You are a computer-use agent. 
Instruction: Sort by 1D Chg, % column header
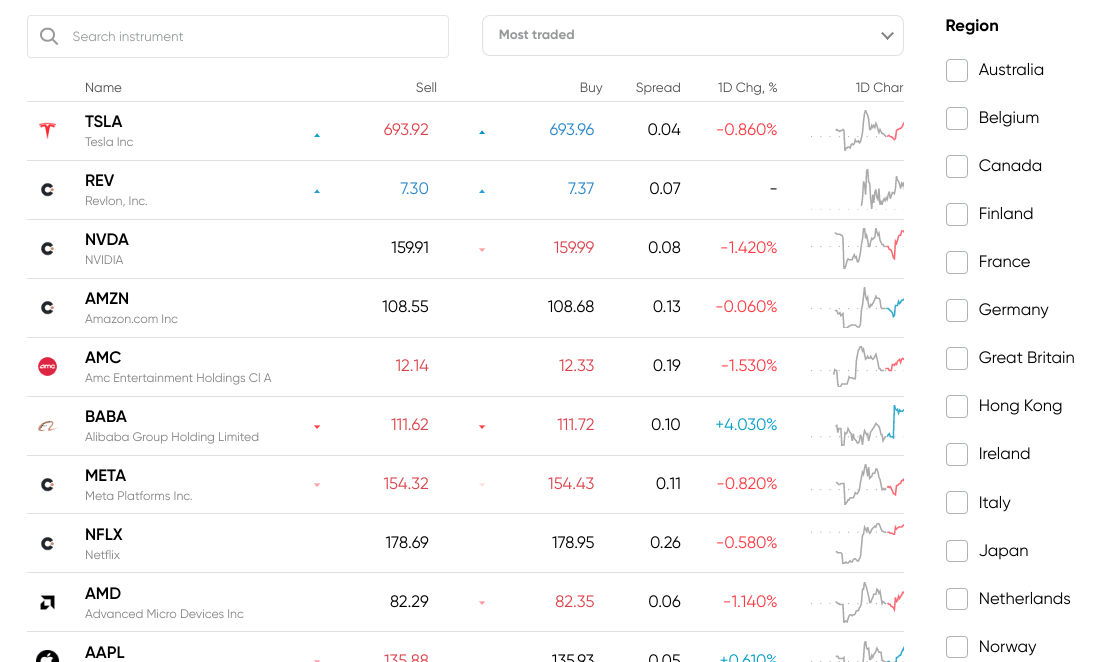point(747,88)
